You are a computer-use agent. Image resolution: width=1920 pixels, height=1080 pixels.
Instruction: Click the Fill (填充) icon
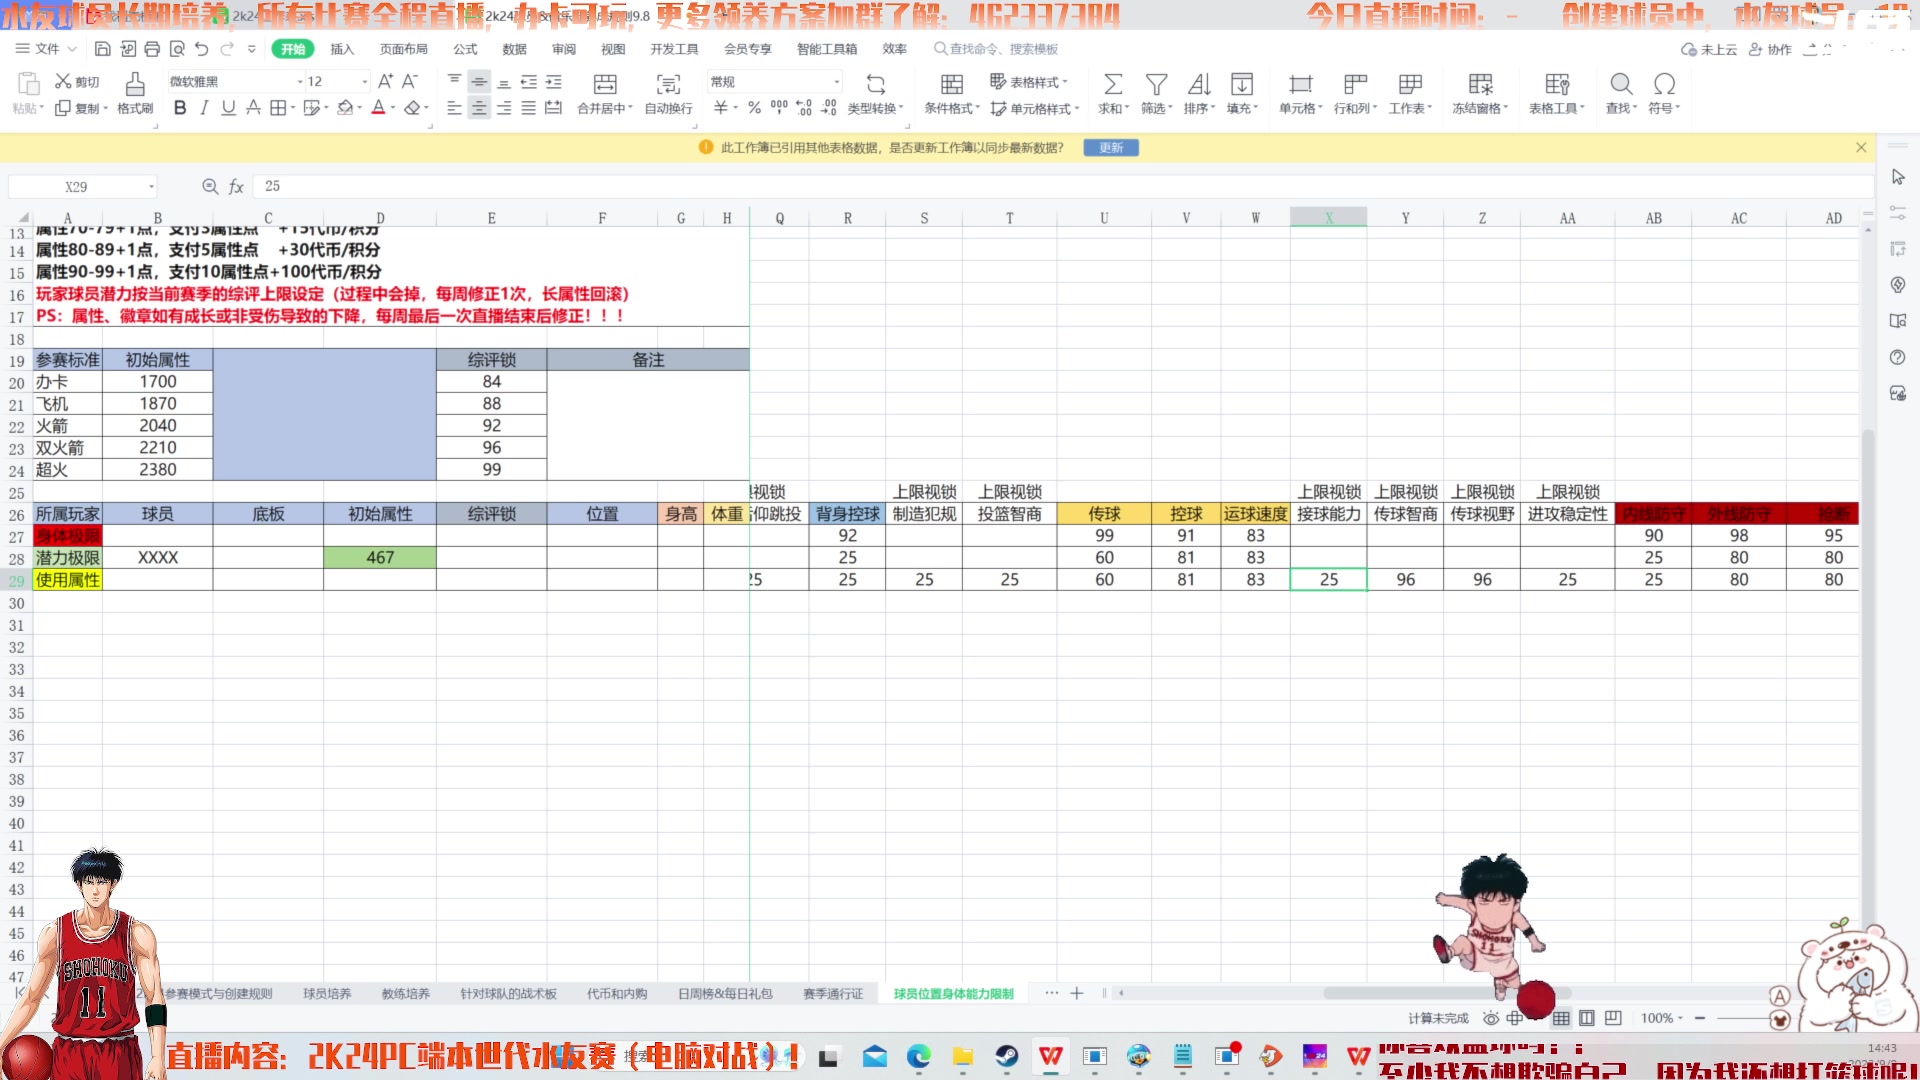pyautogui.click(x=1242, y=84)
